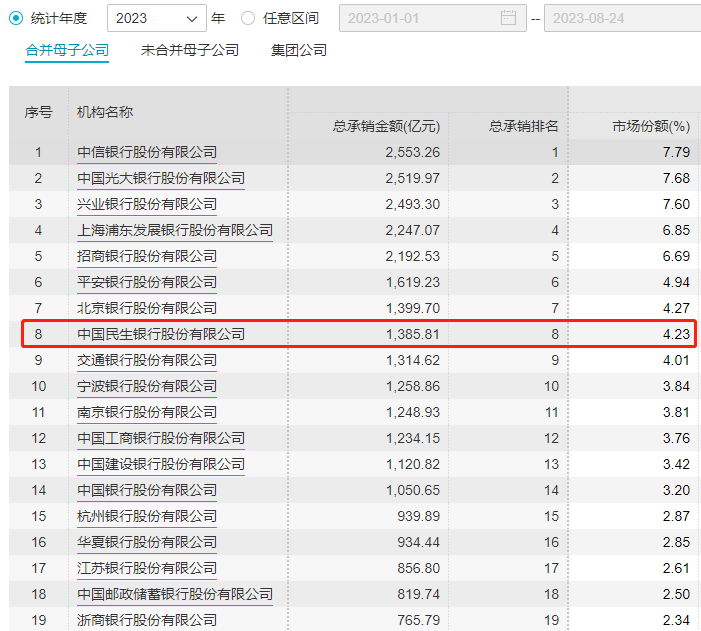The width and height of the screenshot is (701, 631).
Task: Click the 市场份额(%) column header
Action: click(x=651, y=126)
